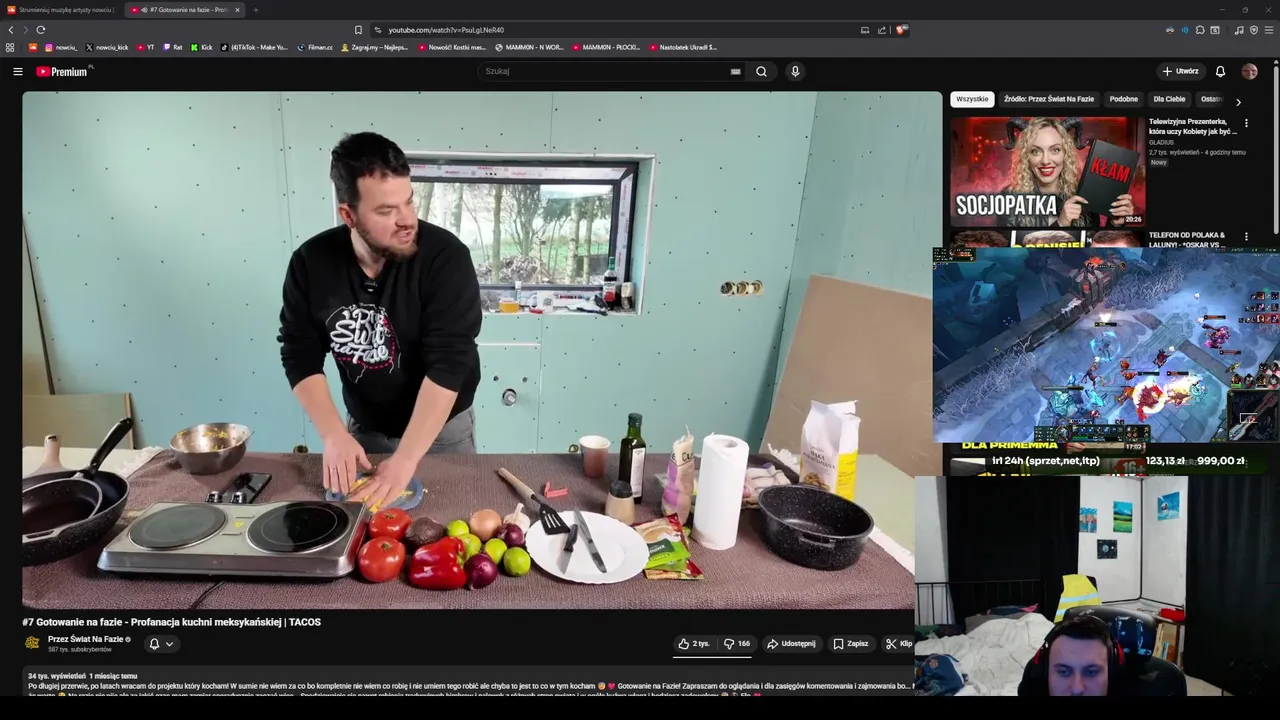
Task: Click the YouTube URL address bar
Action: tap(446, 30)
